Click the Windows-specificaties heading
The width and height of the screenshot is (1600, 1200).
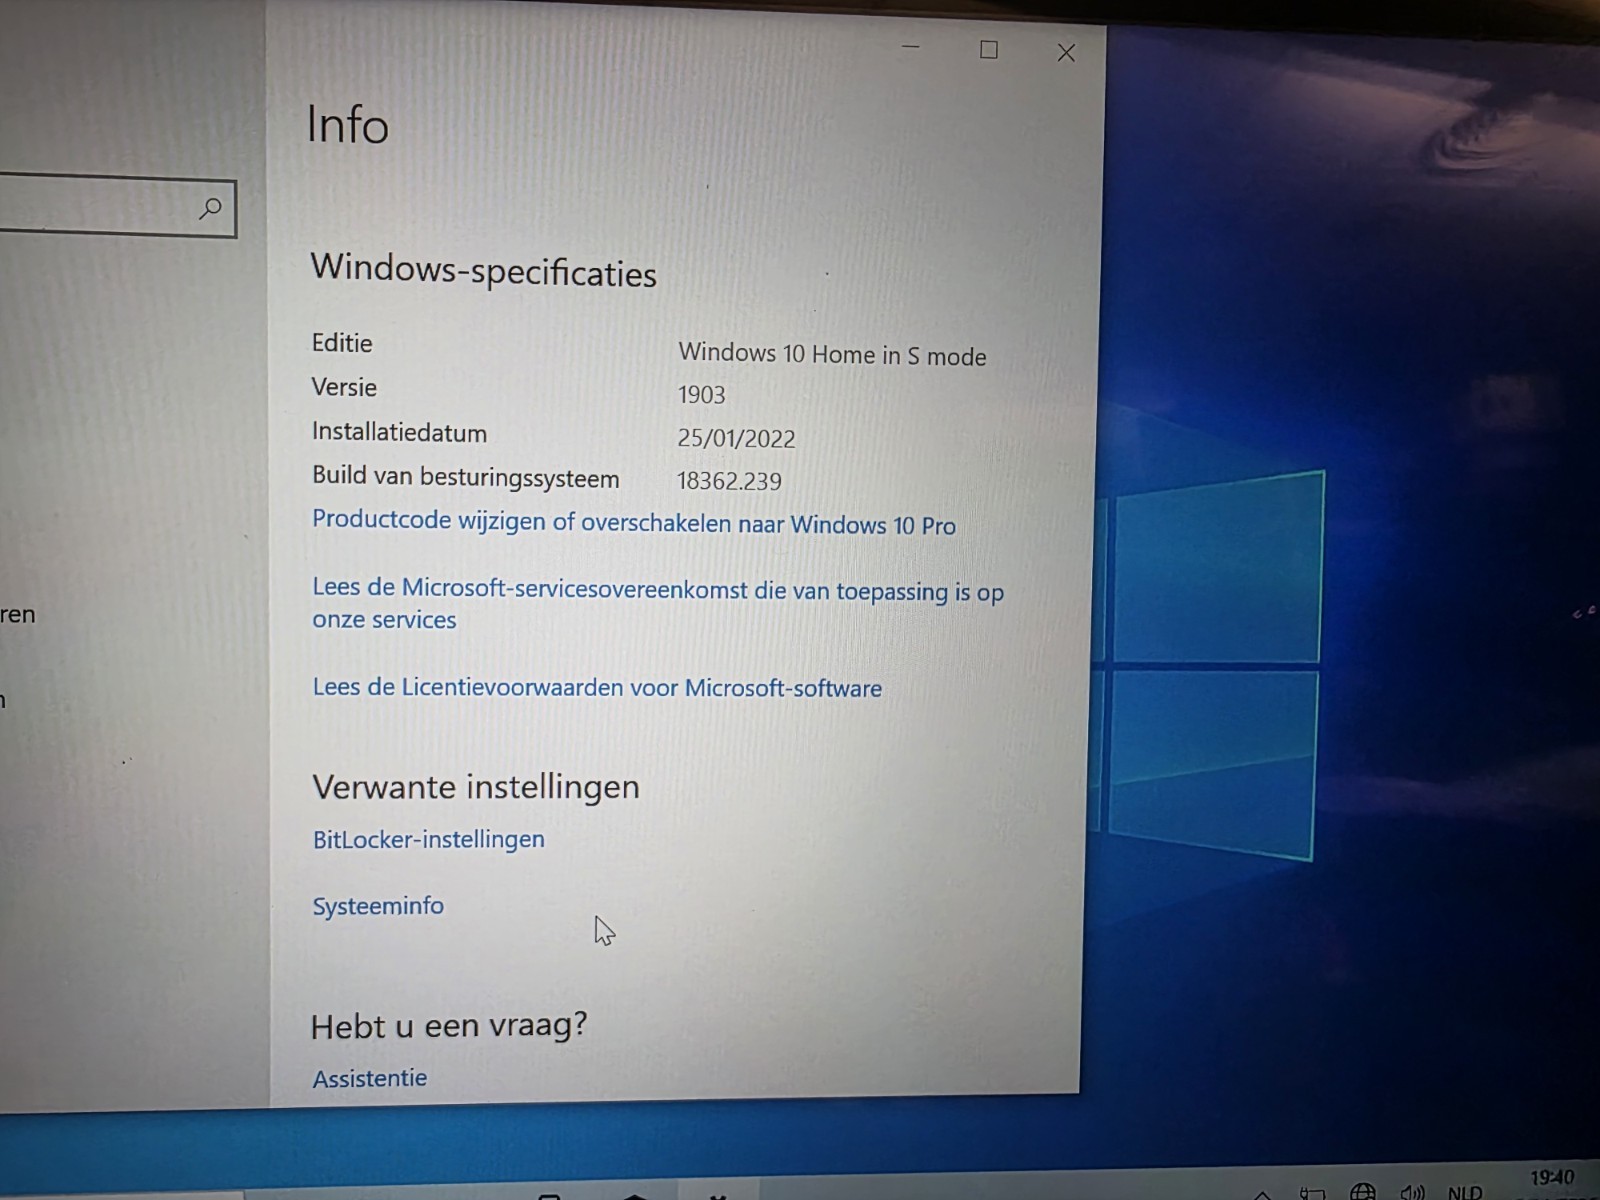pos(484,270)
